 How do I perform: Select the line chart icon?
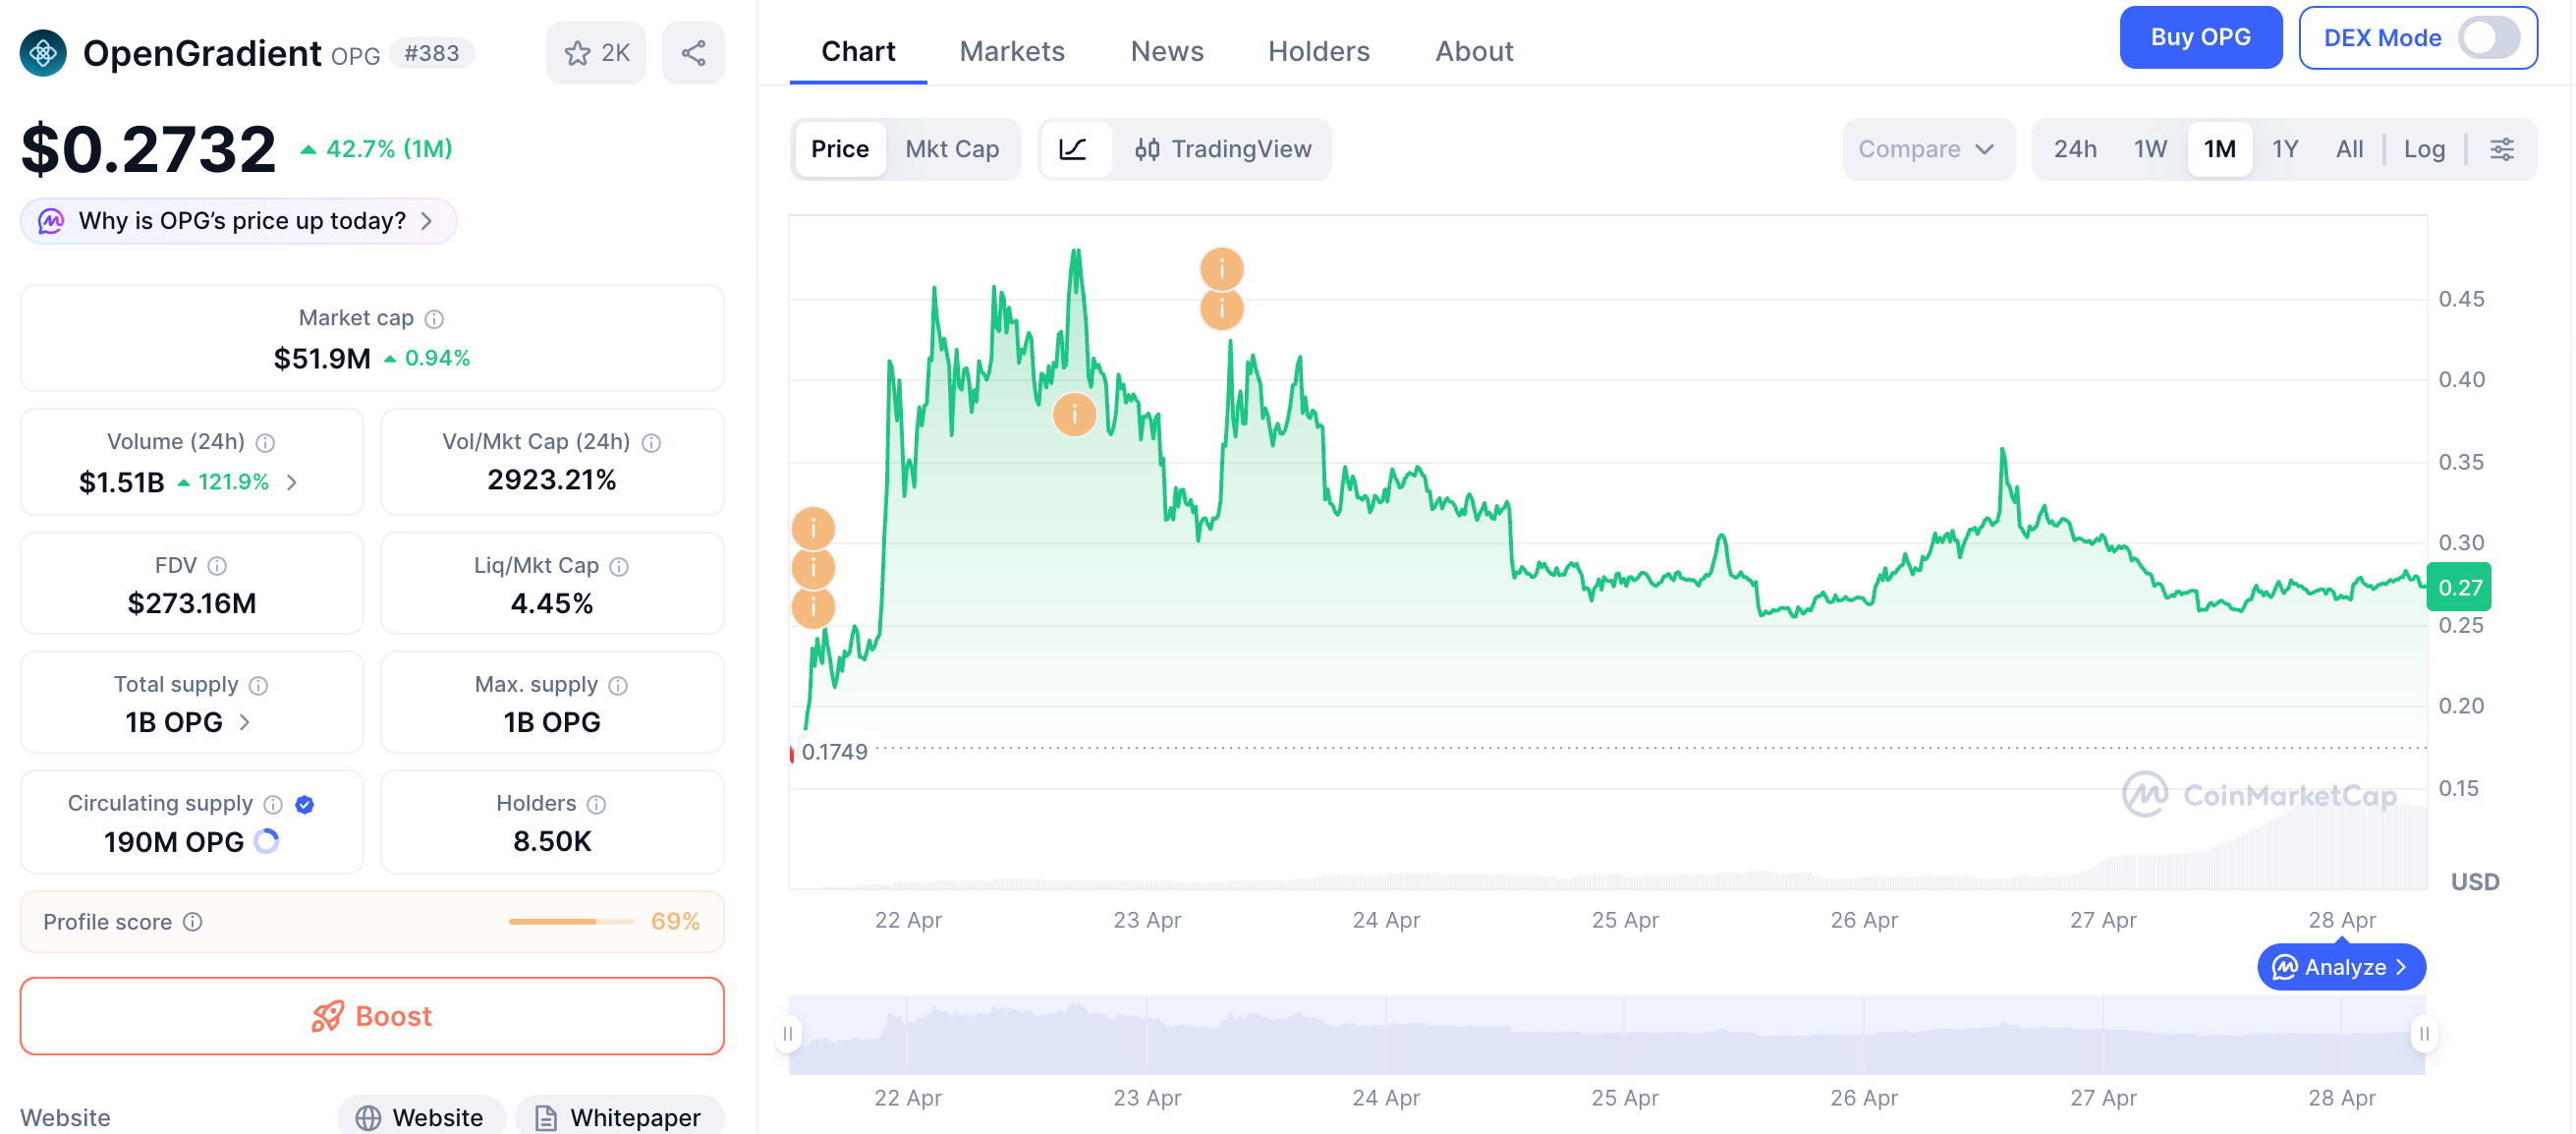[1073, 149]
